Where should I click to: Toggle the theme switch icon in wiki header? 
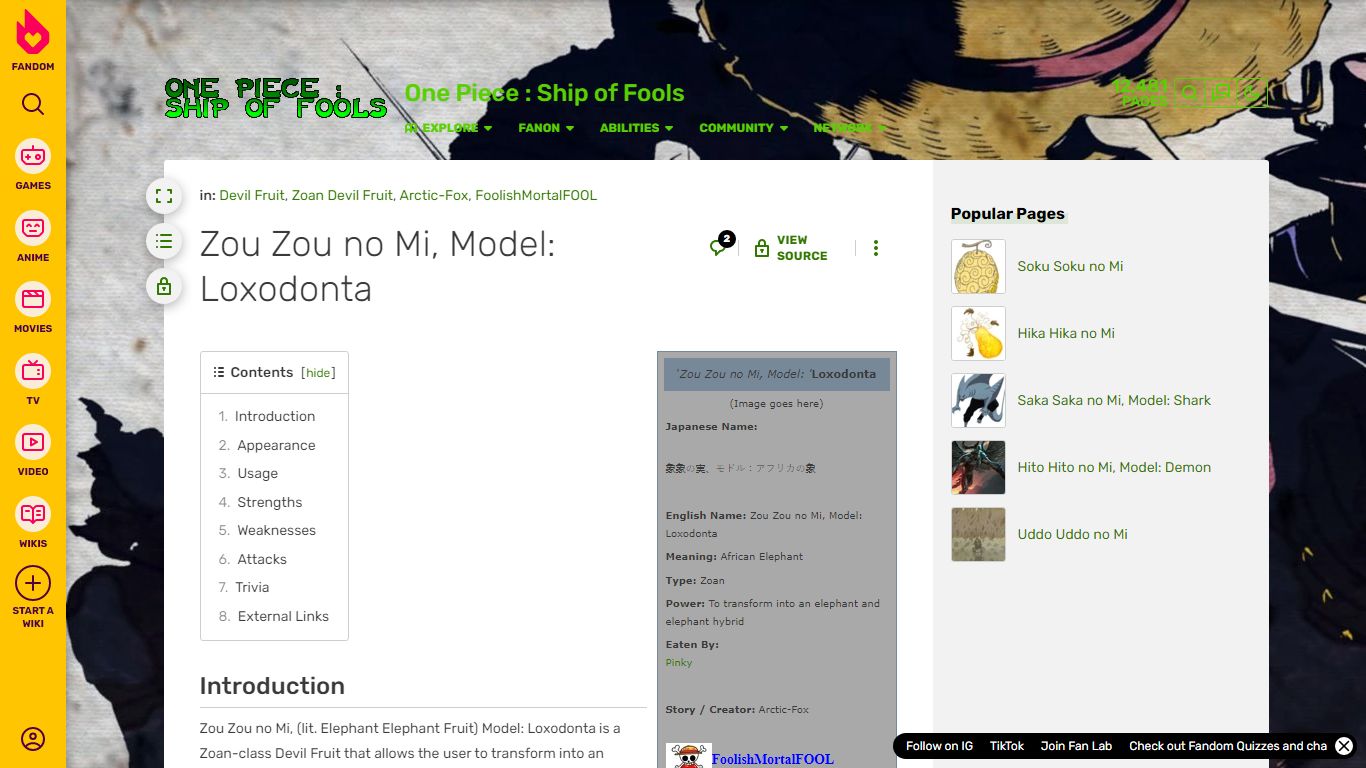[1251, 93]
